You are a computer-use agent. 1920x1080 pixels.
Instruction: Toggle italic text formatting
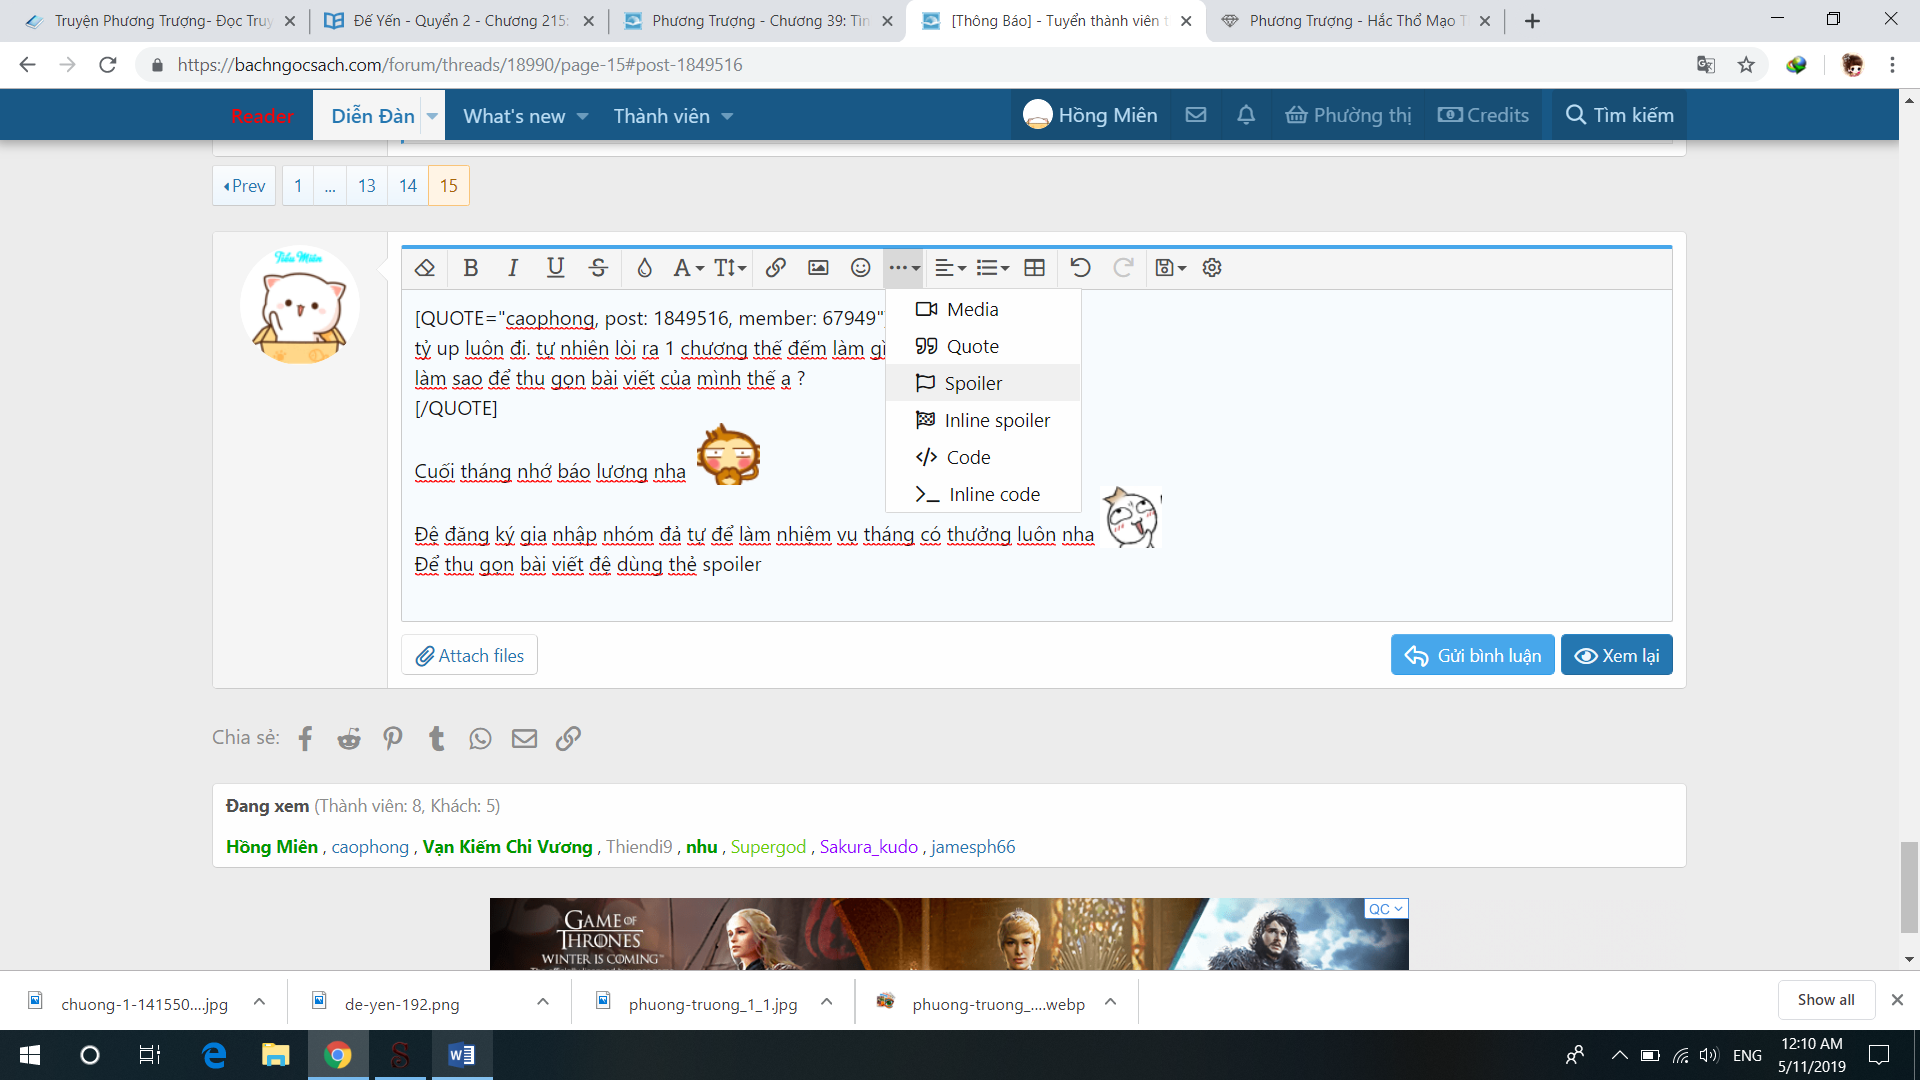pyautogui.click(x=513, y=268)
